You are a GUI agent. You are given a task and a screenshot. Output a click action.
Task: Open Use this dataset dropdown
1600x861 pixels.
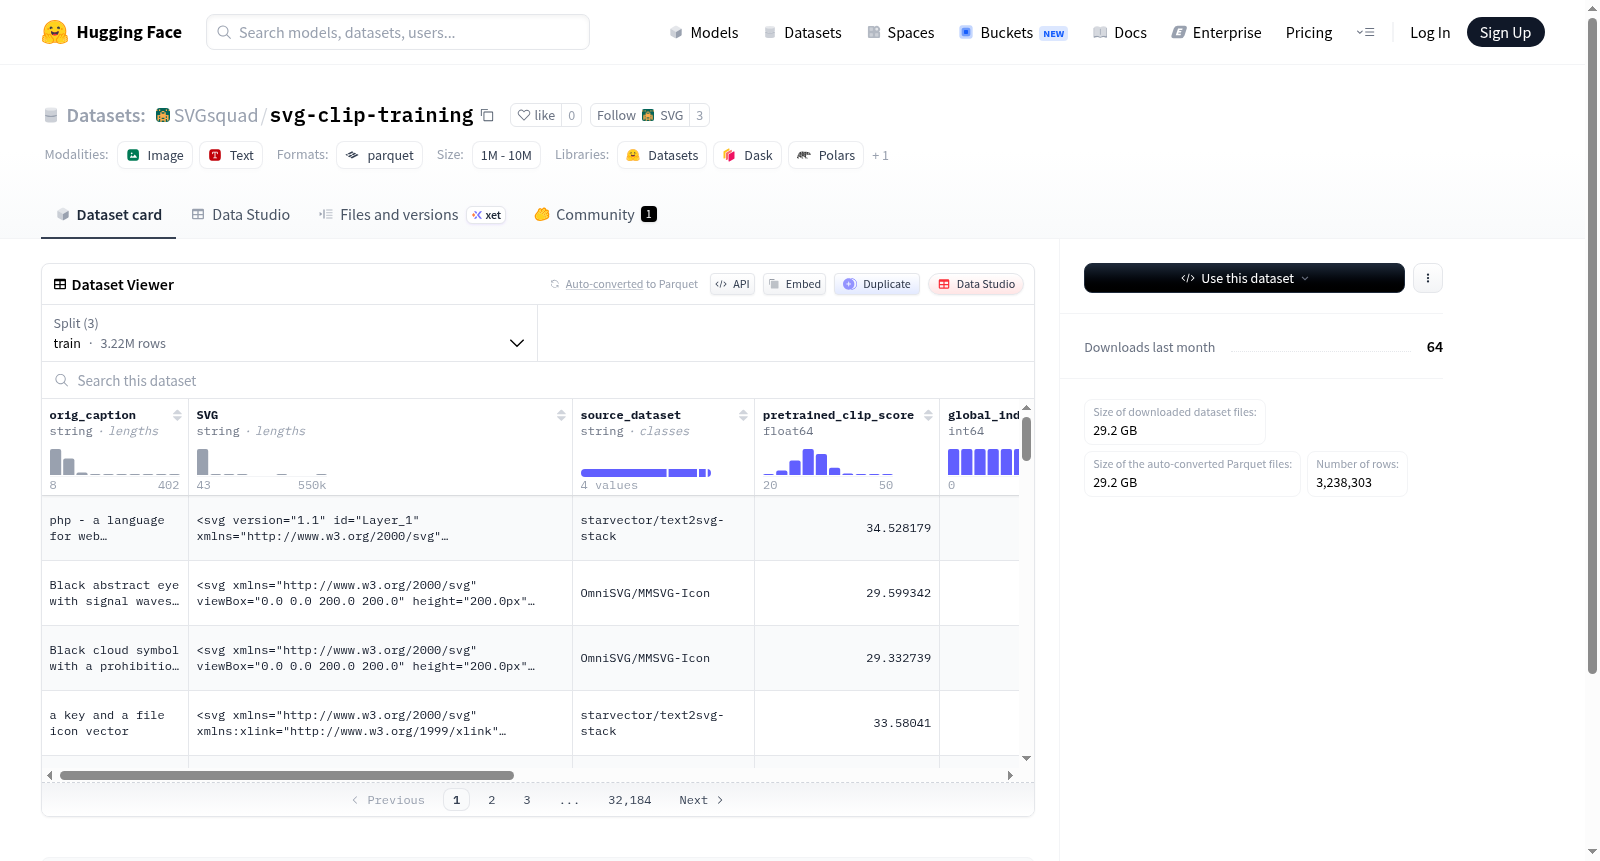point(1244,278)
